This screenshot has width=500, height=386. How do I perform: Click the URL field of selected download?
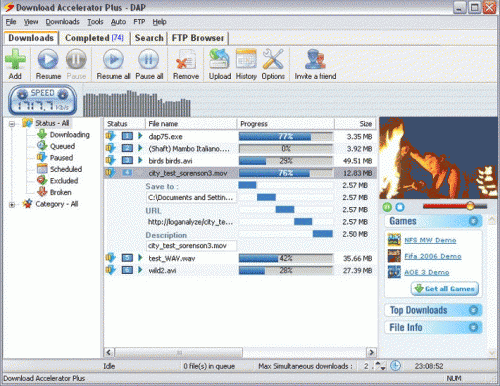point(191,222)
